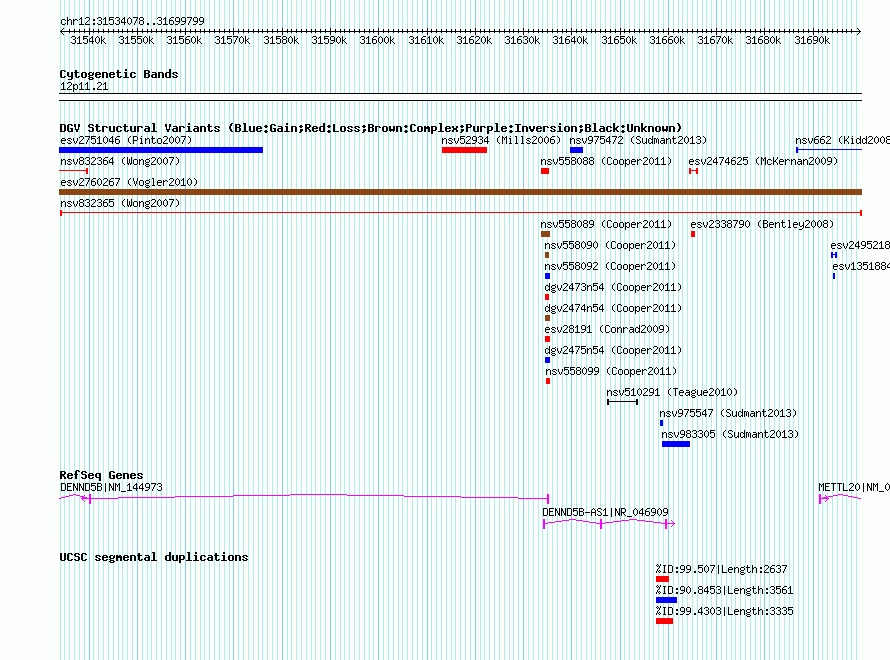Select the esv1351884 variant label
The height and width of the screenshot is (660, 890).
point(861,266)
